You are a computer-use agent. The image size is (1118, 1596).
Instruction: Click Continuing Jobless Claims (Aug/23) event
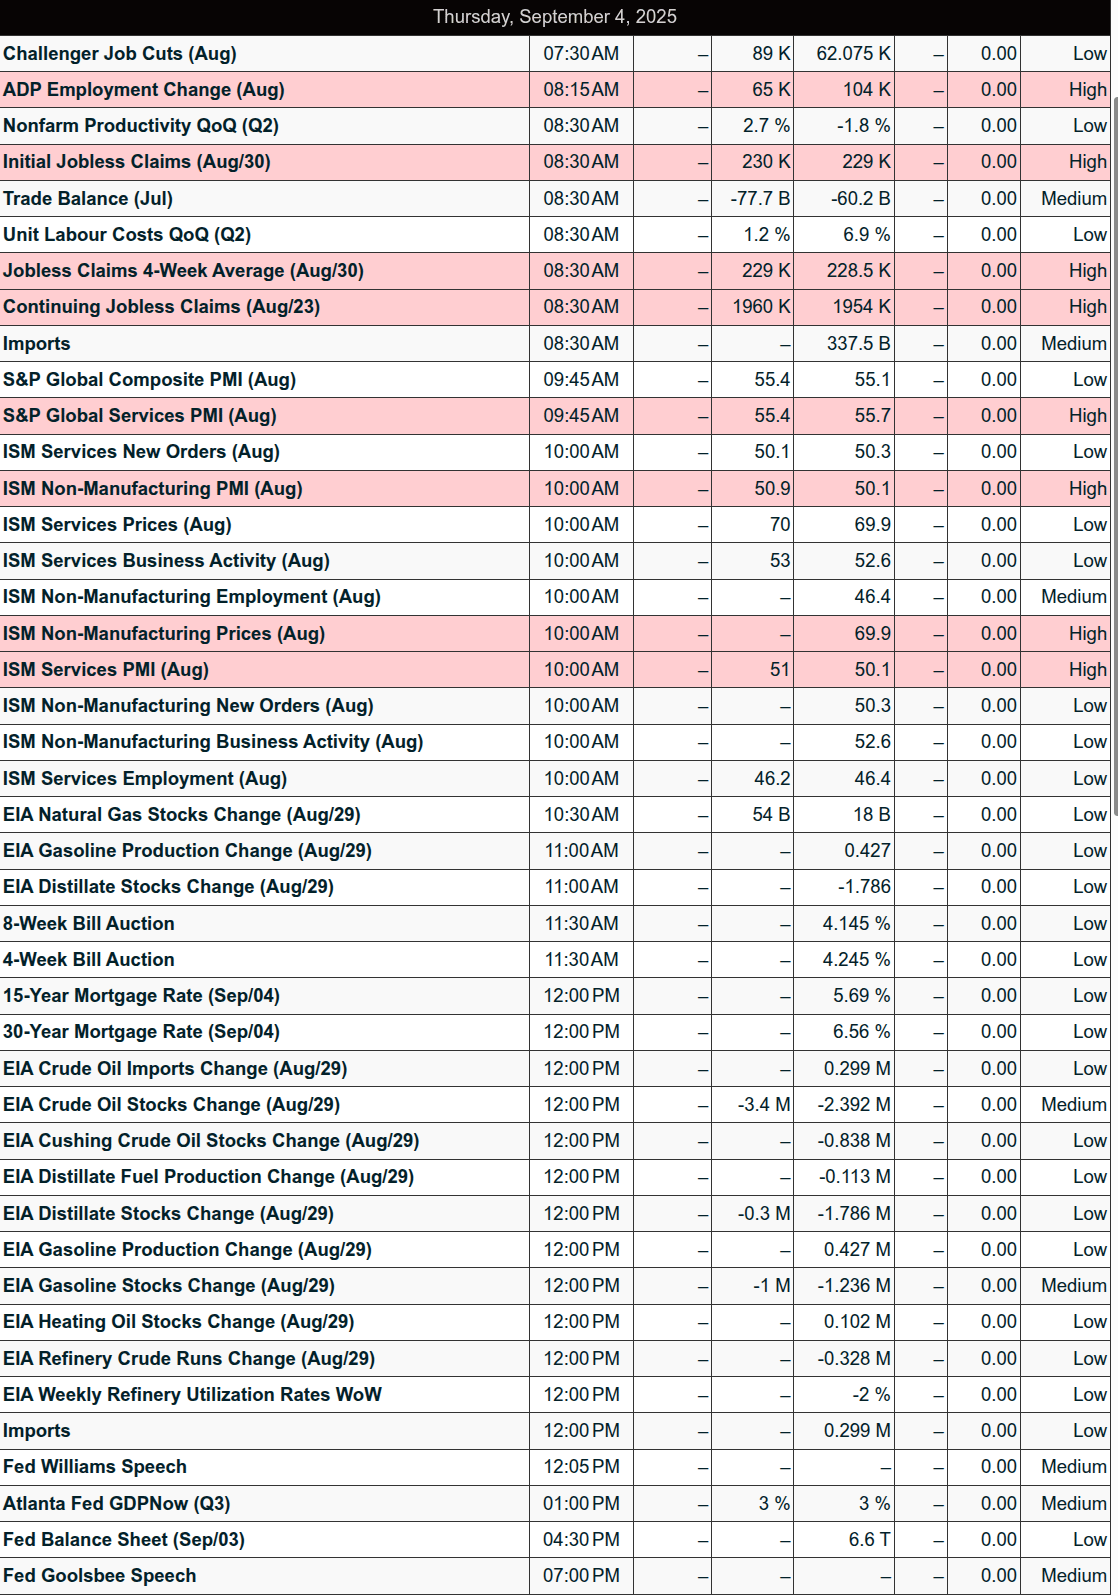click(x=162, y=307)
